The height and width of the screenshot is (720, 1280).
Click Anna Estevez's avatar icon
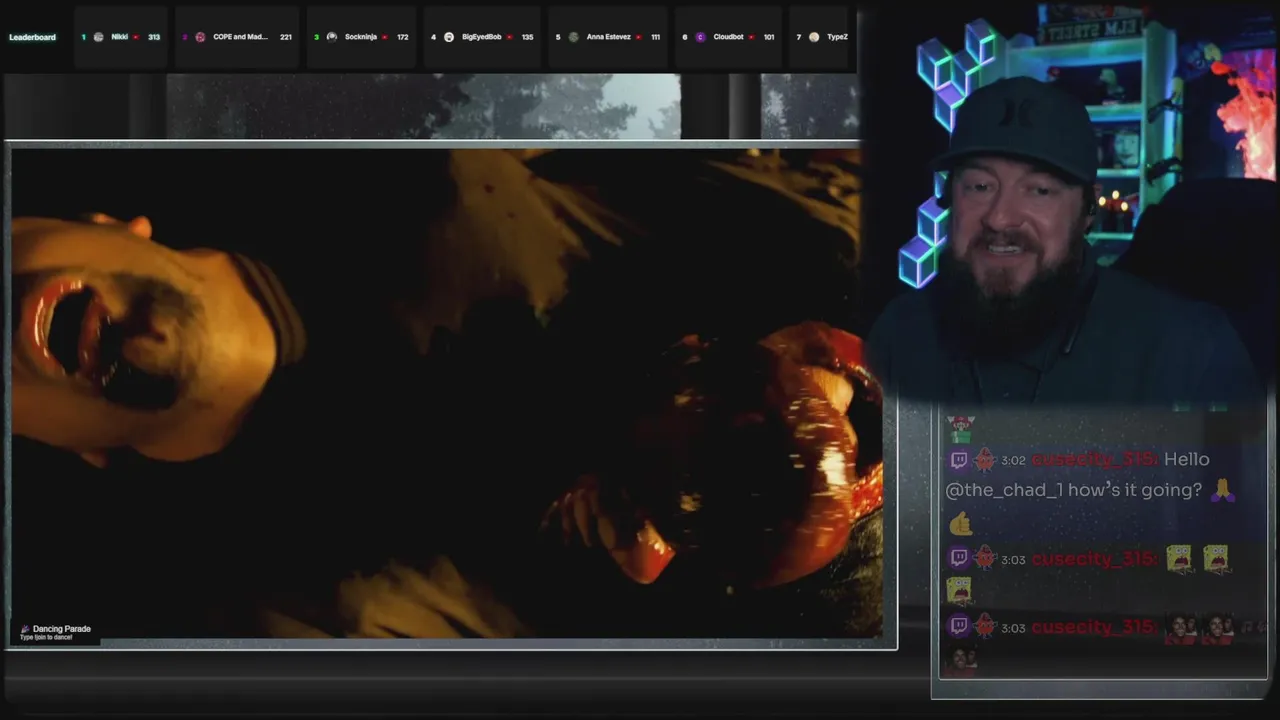click(x=574, y=37)
